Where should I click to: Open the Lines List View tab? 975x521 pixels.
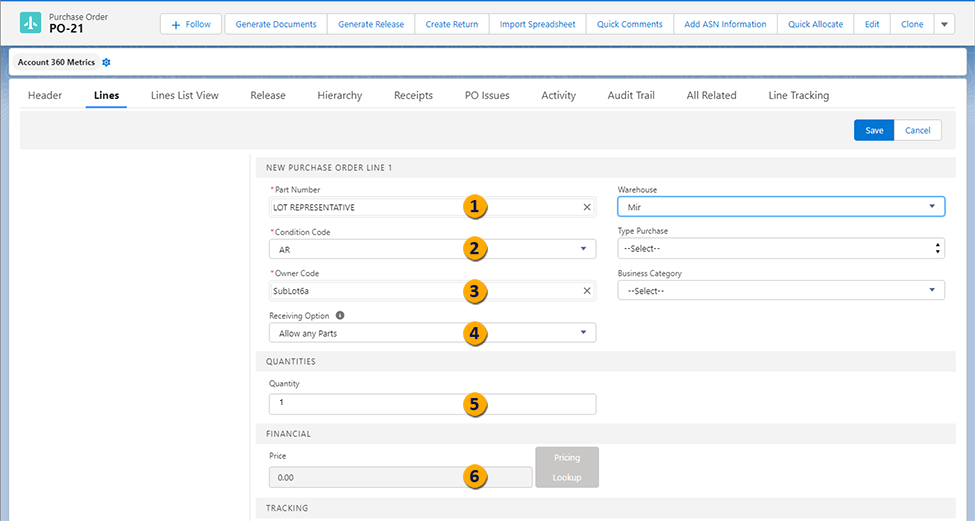(x=184, y=96)
